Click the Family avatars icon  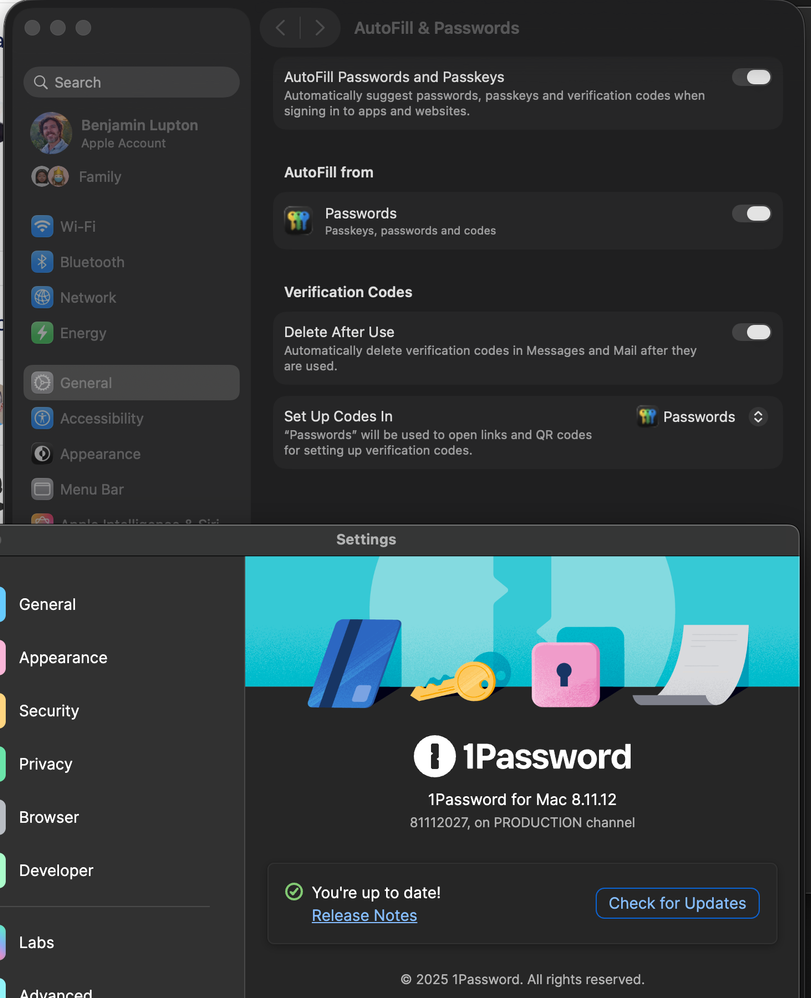[x=50, y=177]
